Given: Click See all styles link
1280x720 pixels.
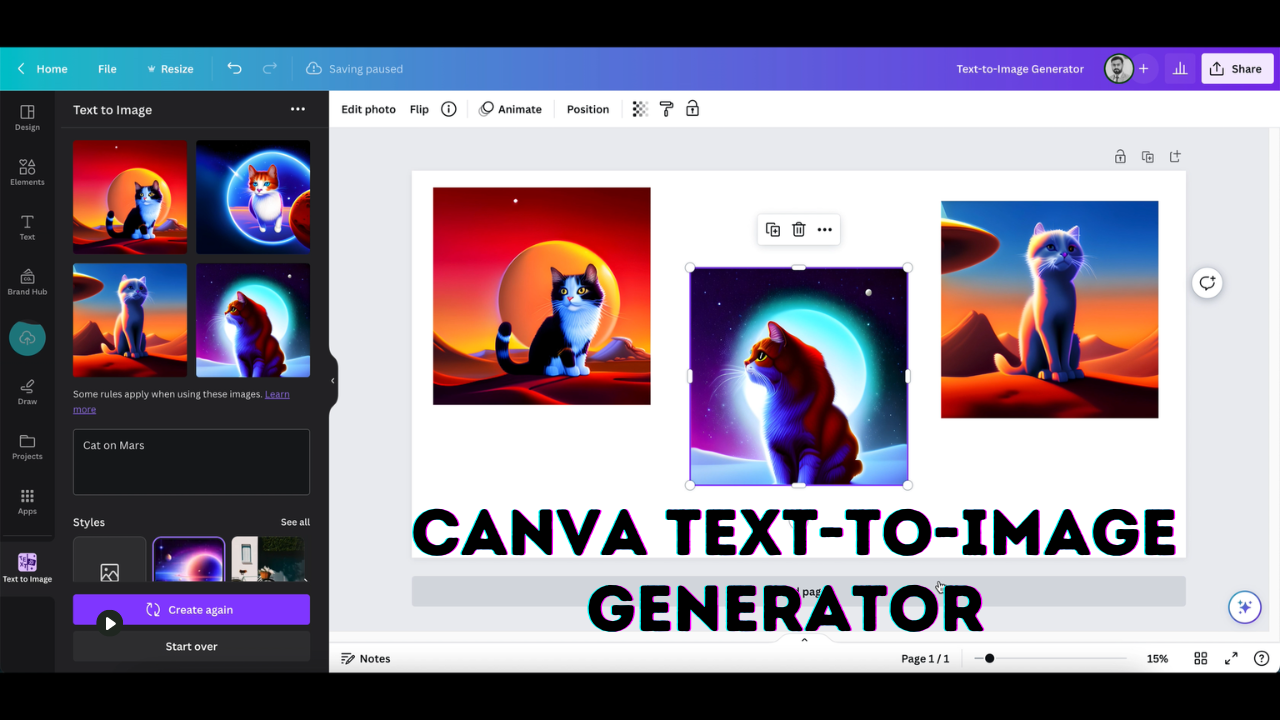Looking at the screenshot, I should tap(295, 522).
